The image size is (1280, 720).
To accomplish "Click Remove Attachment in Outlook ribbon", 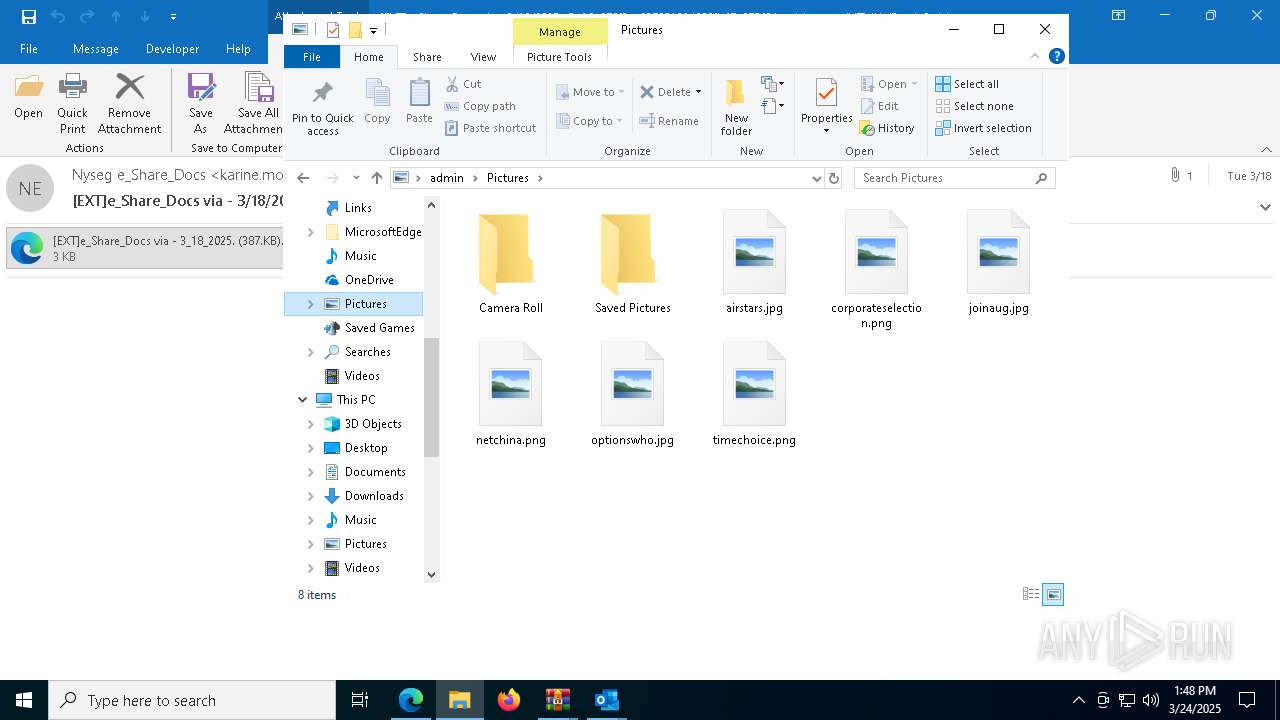I will (x=129, y=104).
